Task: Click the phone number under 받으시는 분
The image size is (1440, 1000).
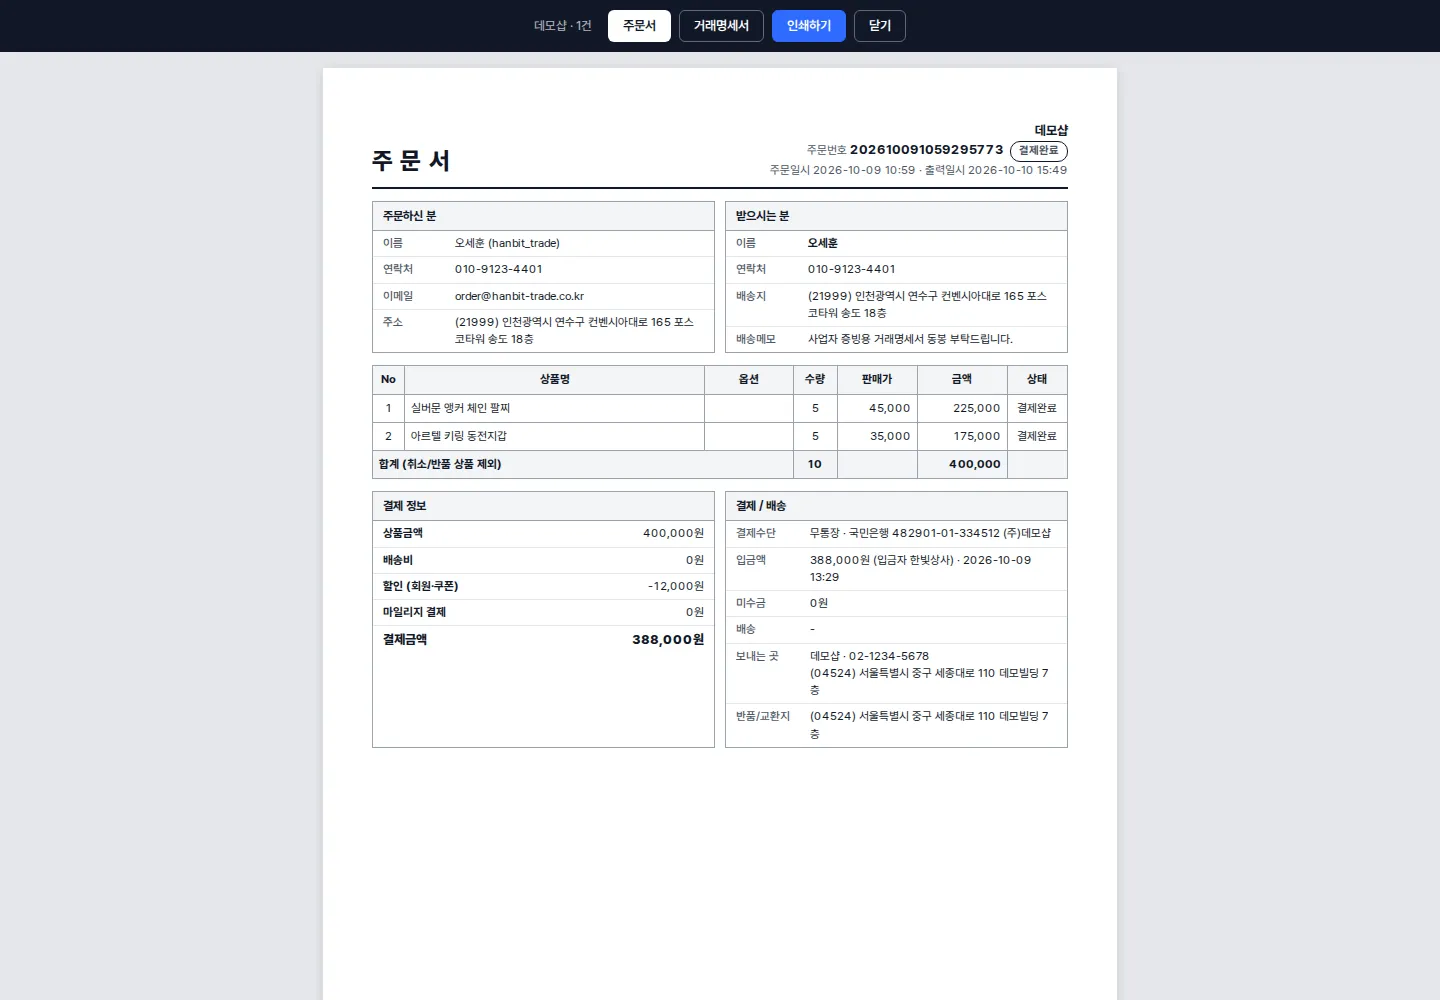Action: 852,269
